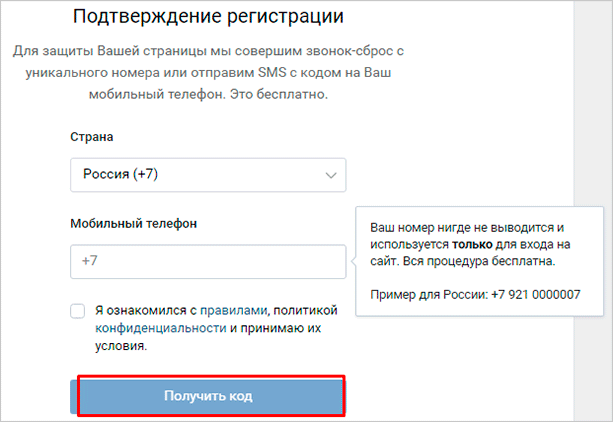
Task: Focus the mobile phone number input field
Action: (208, 262)
